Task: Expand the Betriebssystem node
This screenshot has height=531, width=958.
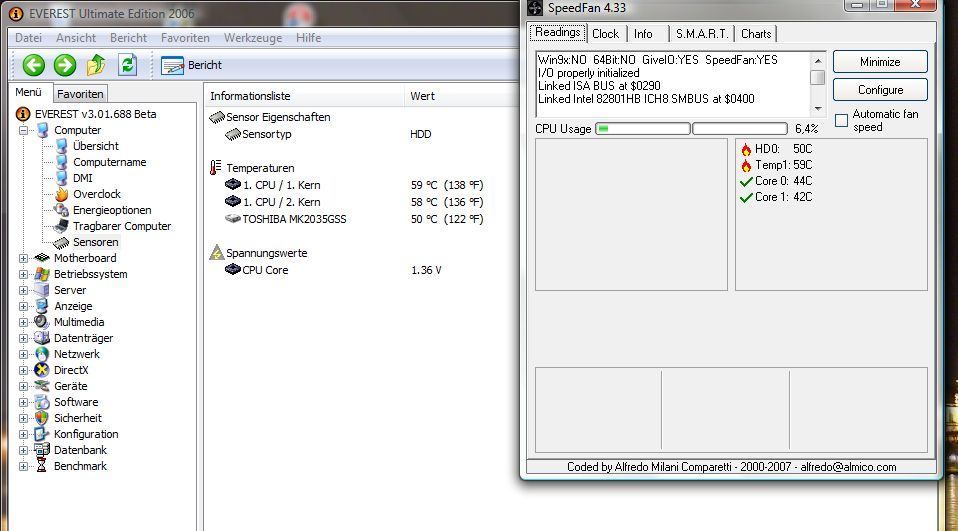Action: click(23, 274)
